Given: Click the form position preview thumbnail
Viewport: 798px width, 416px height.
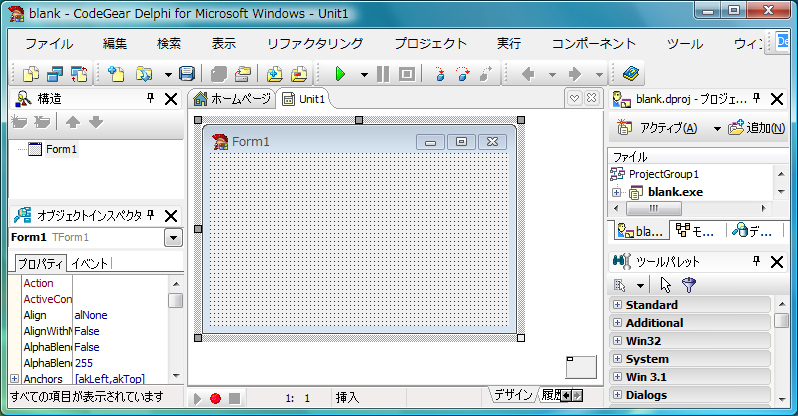Looking at the screenshot, I should [581, 367].
